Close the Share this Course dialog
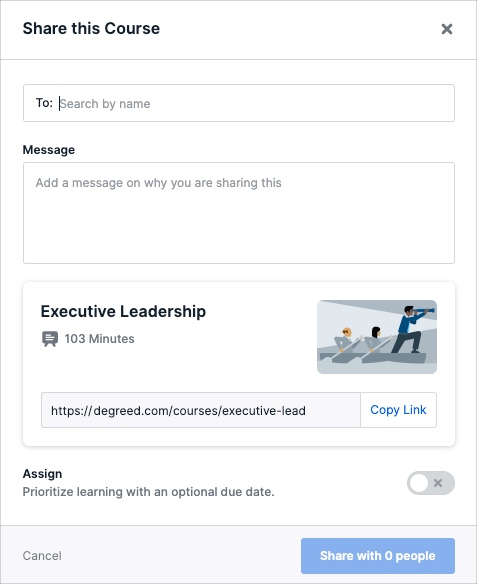Screen dimensions: 477x584 click(x=446, y=29)
